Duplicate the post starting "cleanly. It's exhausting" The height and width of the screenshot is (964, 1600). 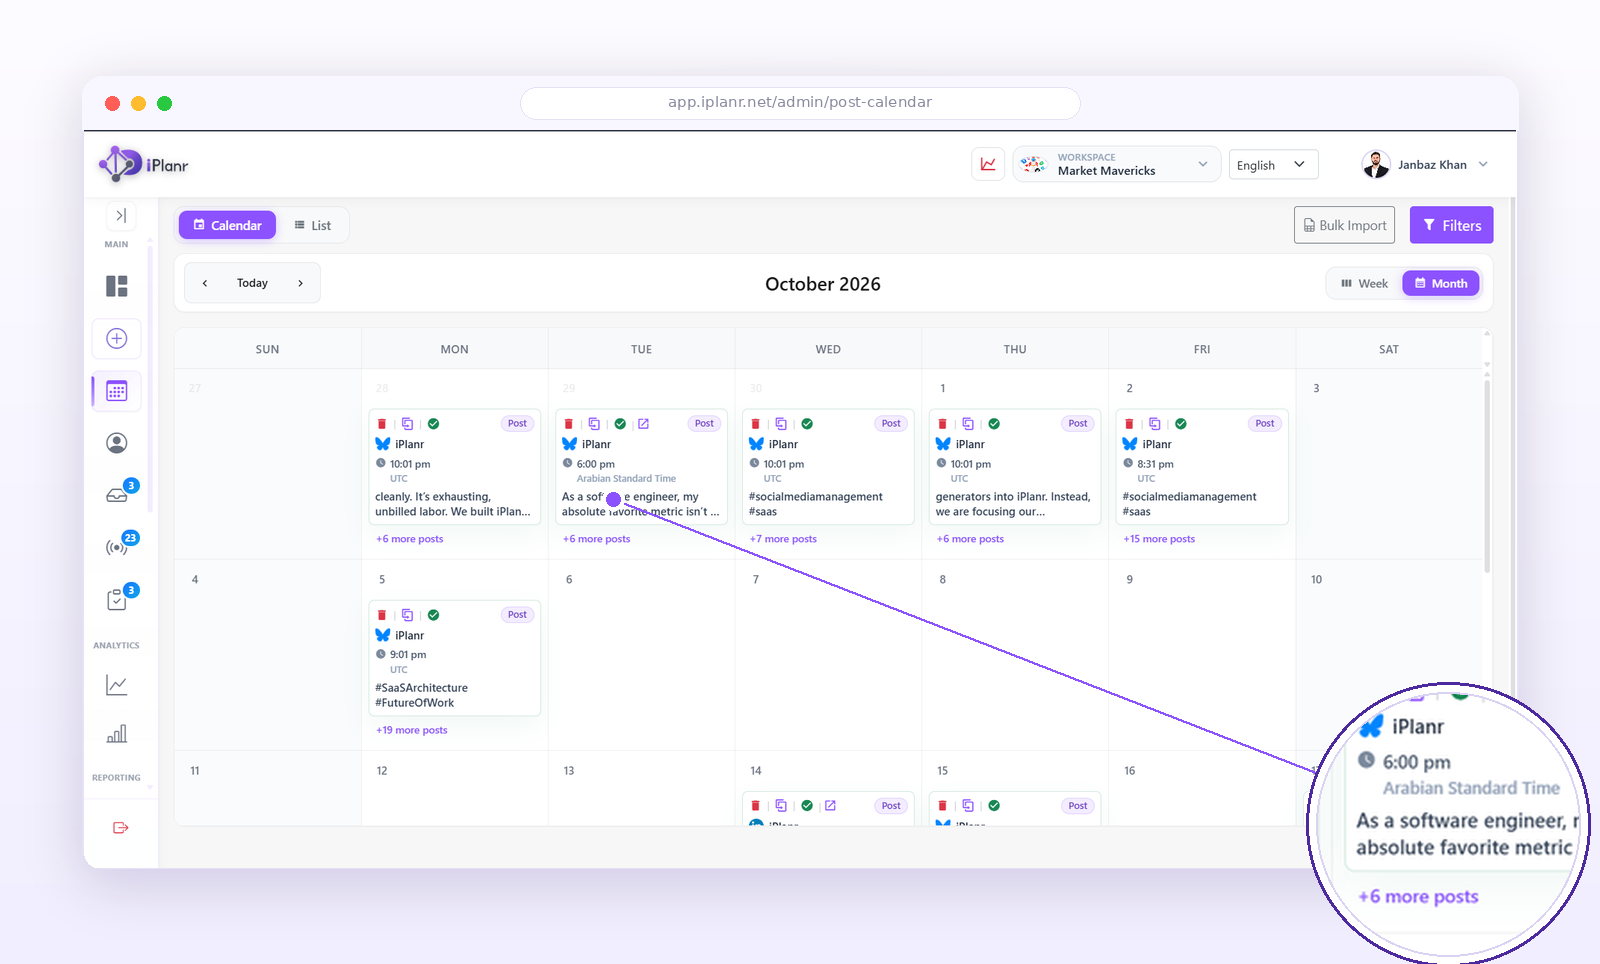(x=407, y=424)
